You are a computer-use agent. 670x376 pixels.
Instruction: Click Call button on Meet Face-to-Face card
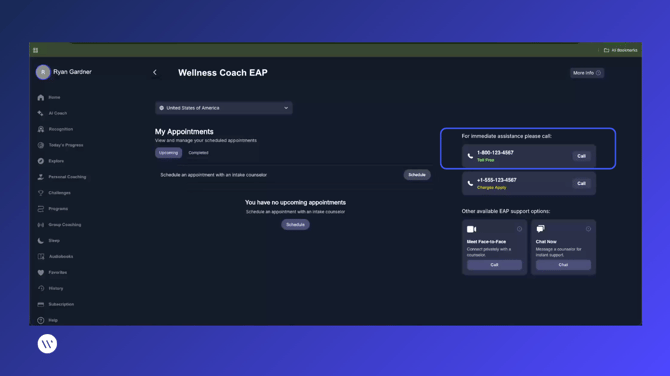coord(494,265)
